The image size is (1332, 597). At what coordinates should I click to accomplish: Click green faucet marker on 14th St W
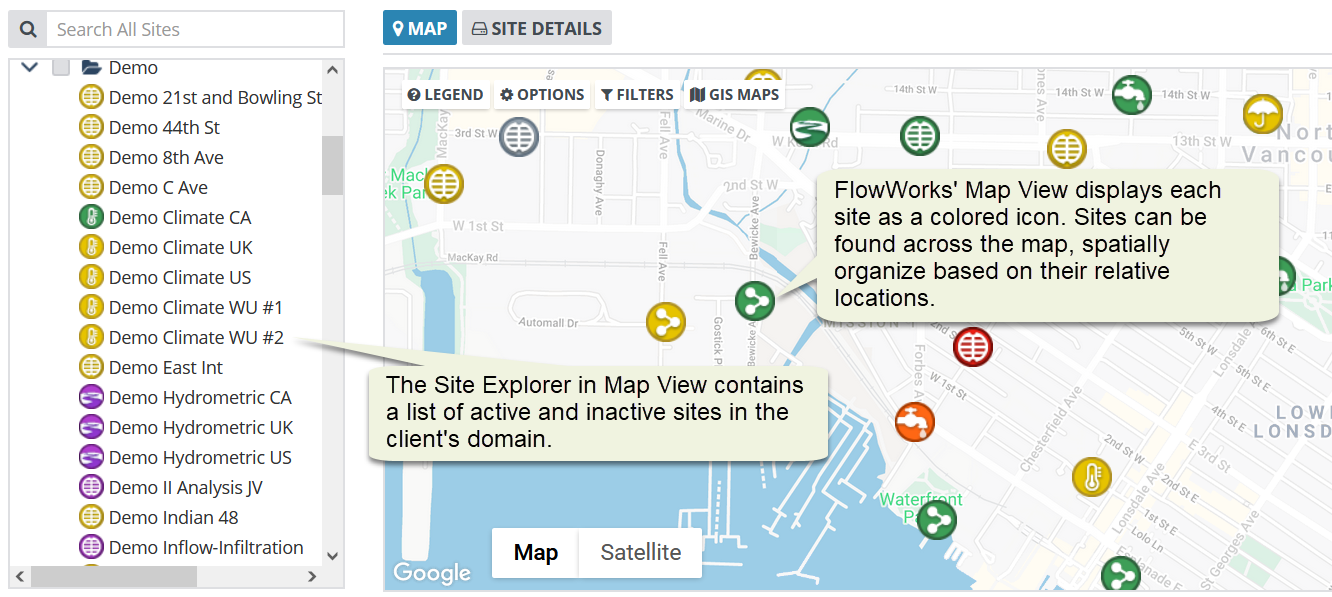tap(1131, 94)
